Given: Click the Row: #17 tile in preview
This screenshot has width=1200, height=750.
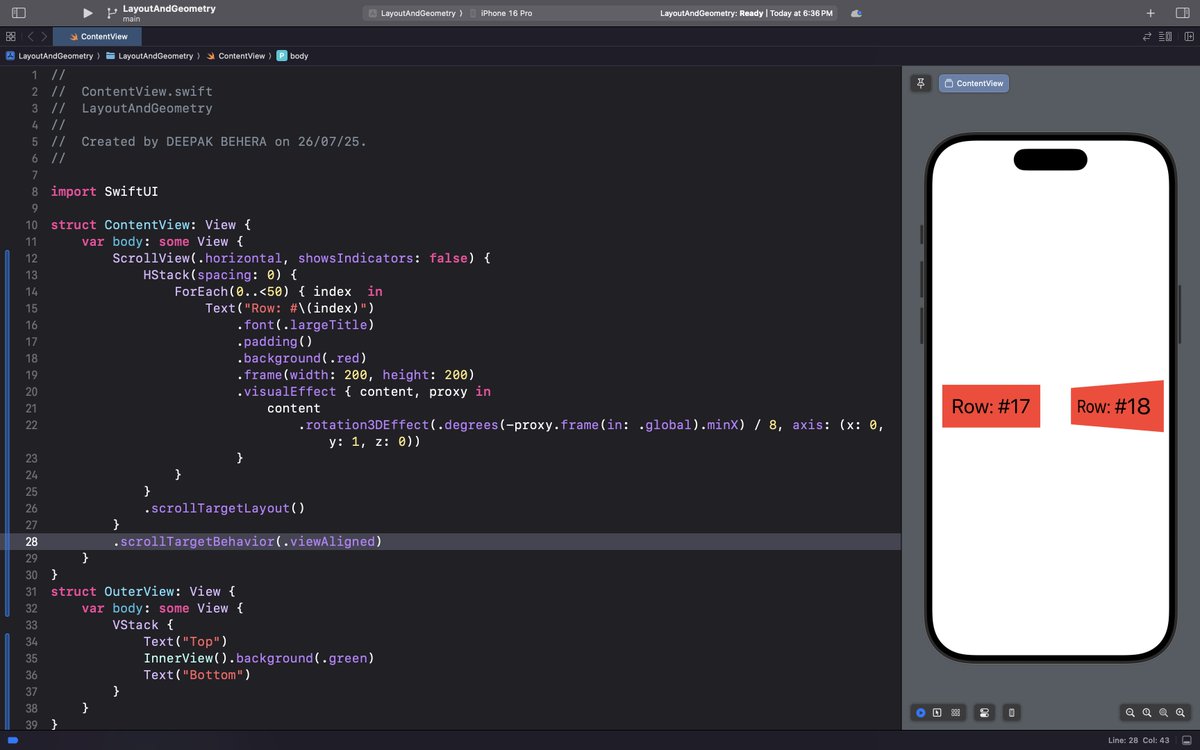Looking at the screenshot, I should 991,406.
